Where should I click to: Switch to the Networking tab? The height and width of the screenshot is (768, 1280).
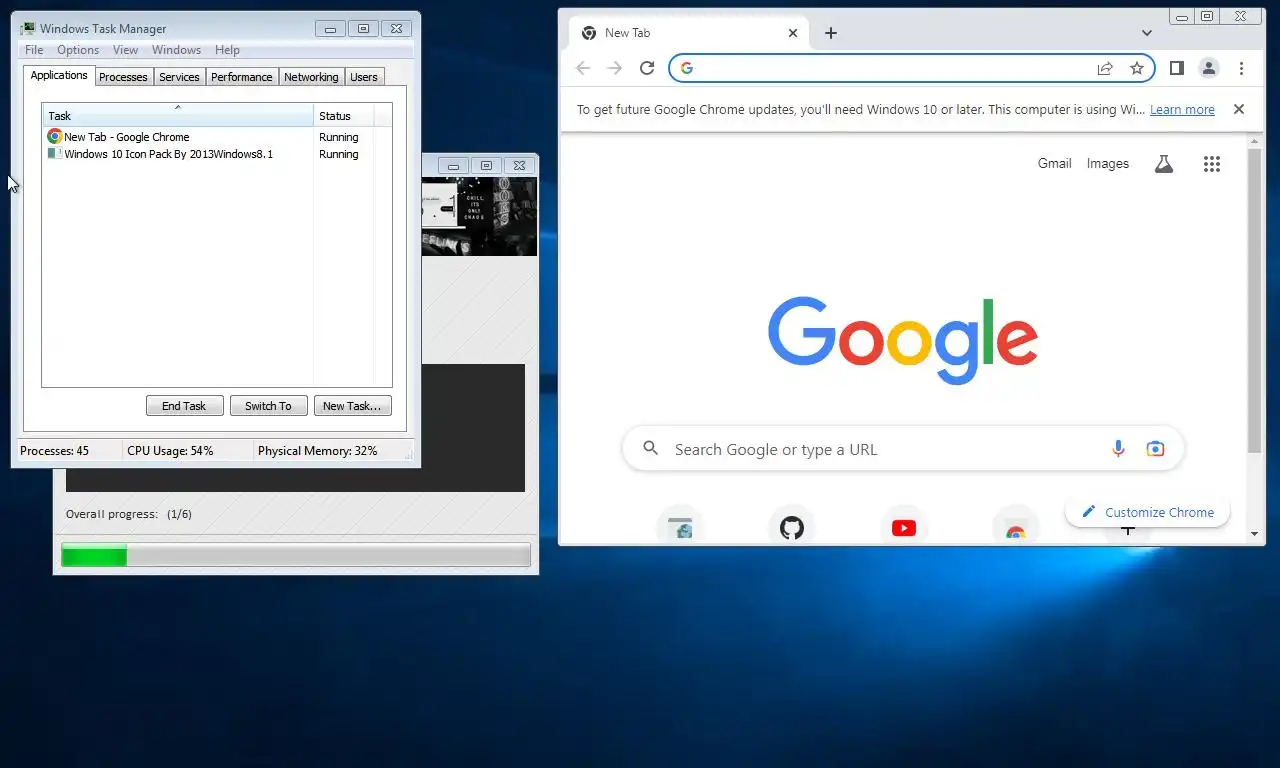[x=311, y=77]
